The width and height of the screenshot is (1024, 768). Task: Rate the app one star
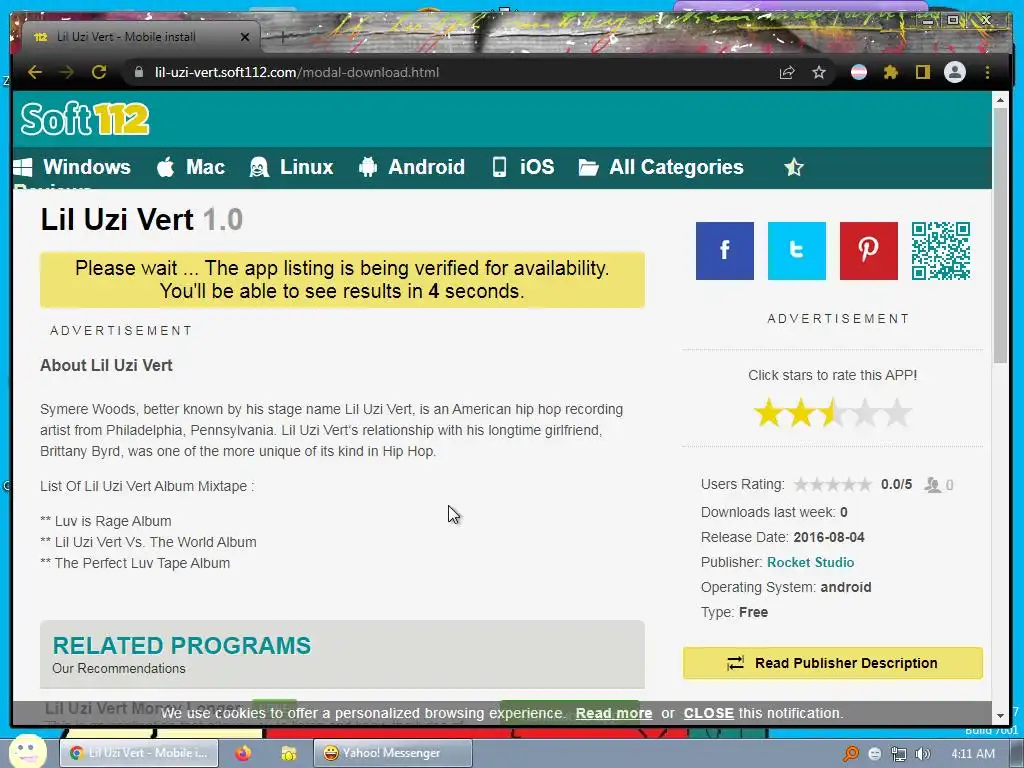(x=769, y=413)
